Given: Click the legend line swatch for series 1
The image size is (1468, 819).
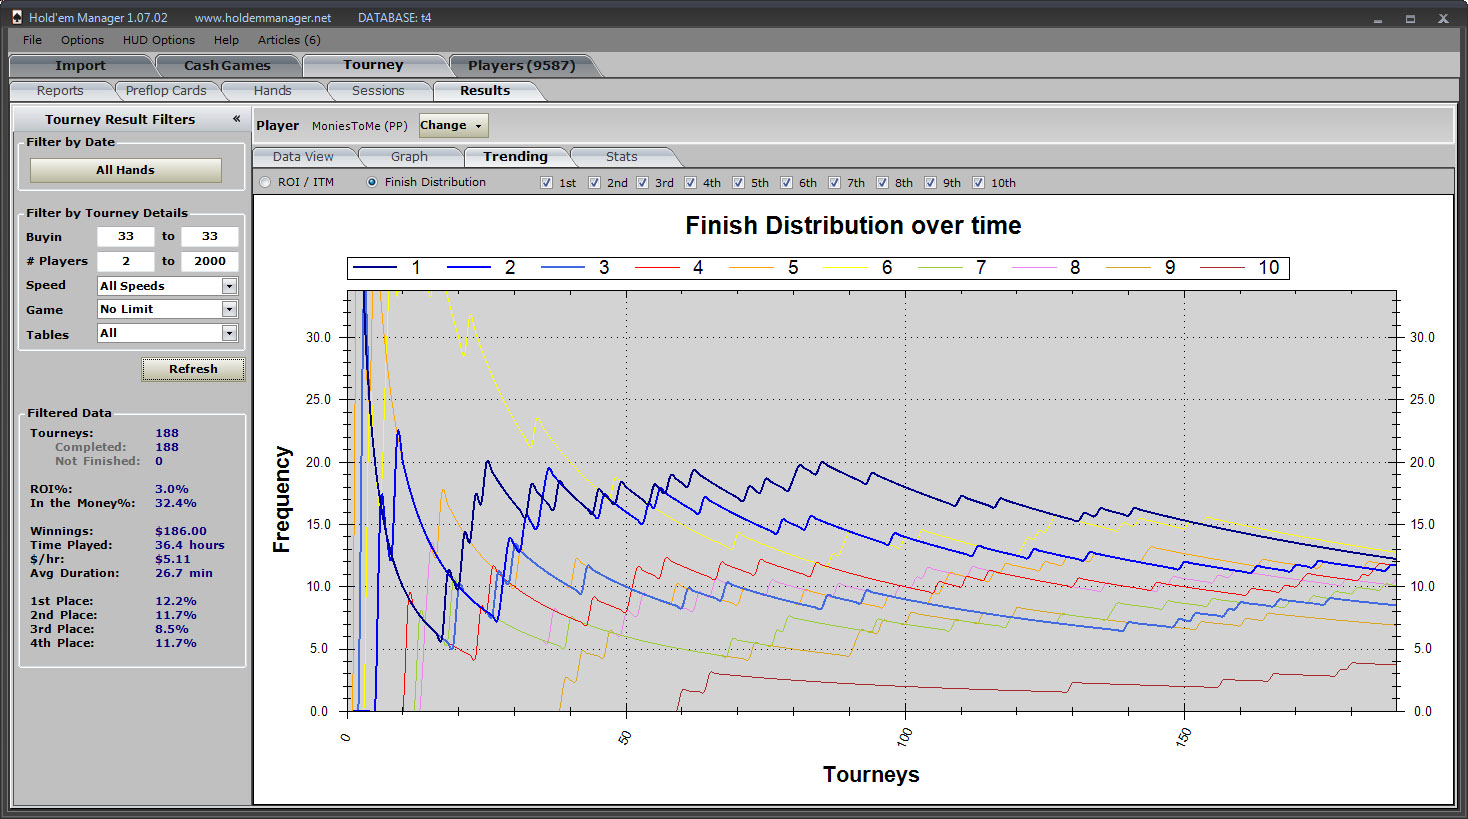Looking at the screenshot, I should pyautogui.click(x=375, y=268).
